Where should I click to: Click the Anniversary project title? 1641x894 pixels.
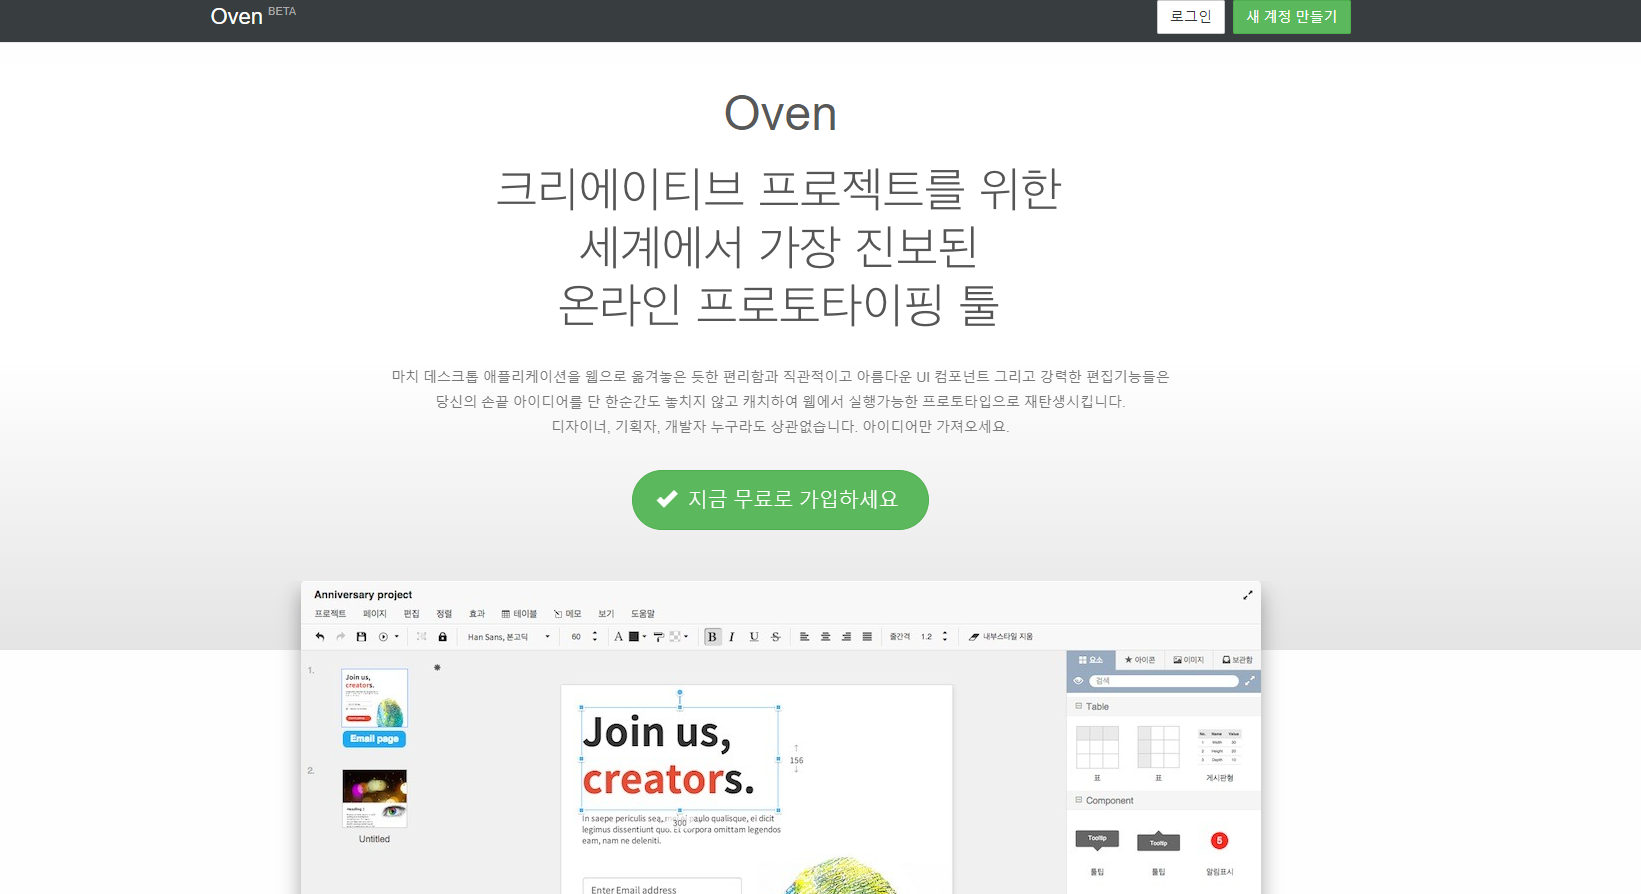point(363,595)
